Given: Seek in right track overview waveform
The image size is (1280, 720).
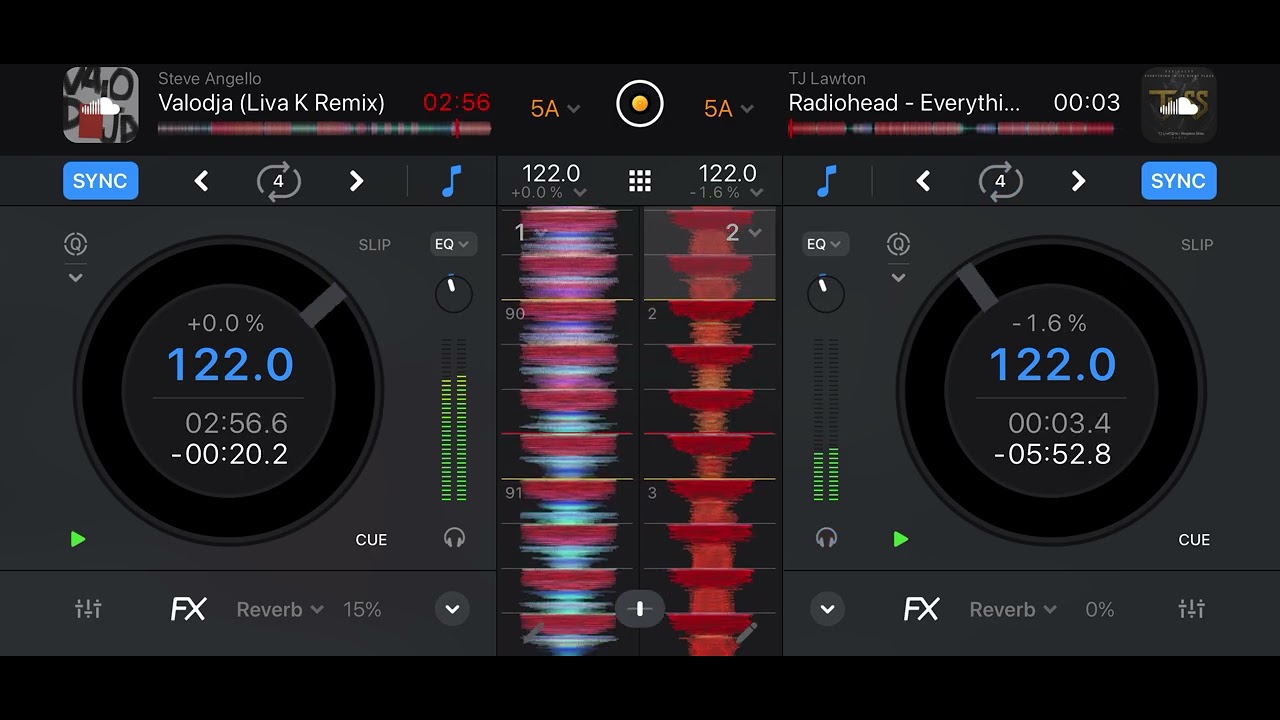Looking at the screenshot, I should point(951,128).
